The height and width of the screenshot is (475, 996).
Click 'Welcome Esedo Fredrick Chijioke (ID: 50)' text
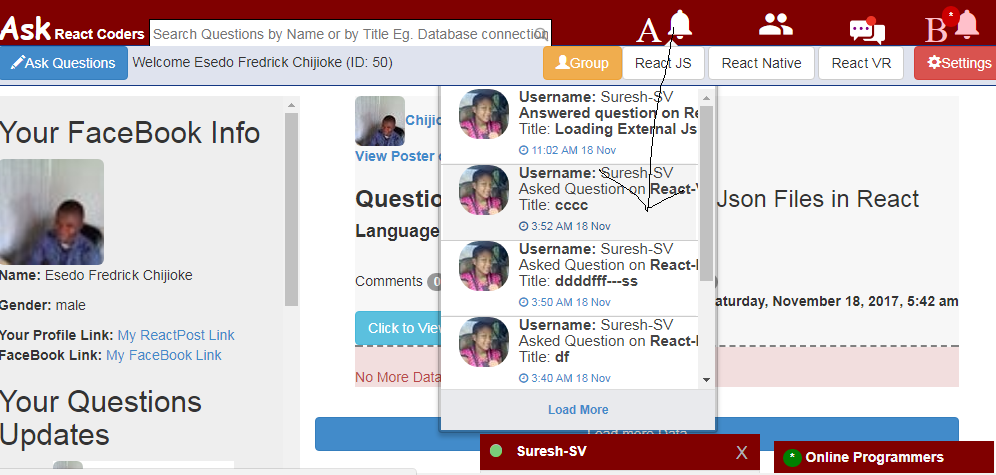click(x=262, y=62)
